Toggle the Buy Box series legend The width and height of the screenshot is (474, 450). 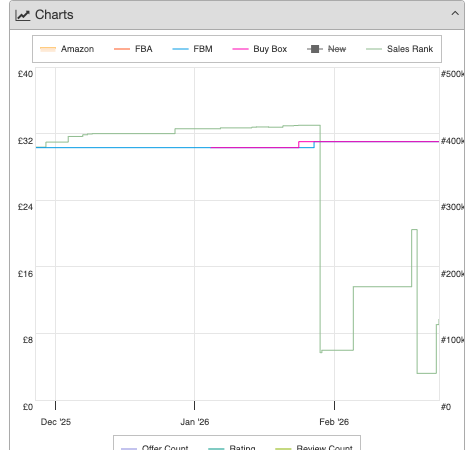pos(260,49)
